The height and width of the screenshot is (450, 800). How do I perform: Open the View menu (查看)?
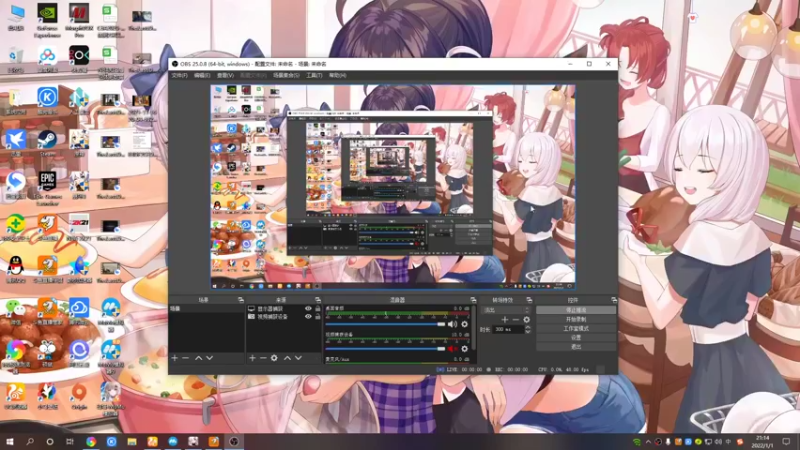225,76
